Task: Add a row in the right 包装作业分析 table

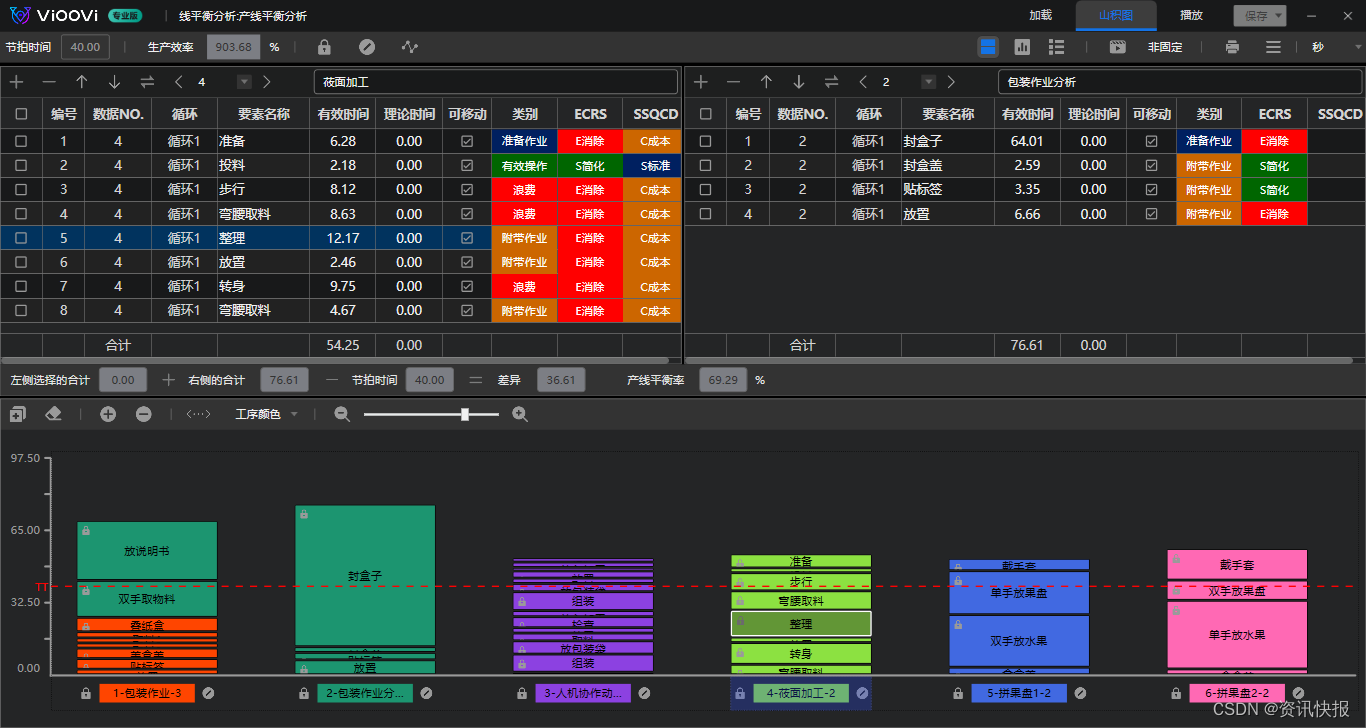Action: [701, 82]
